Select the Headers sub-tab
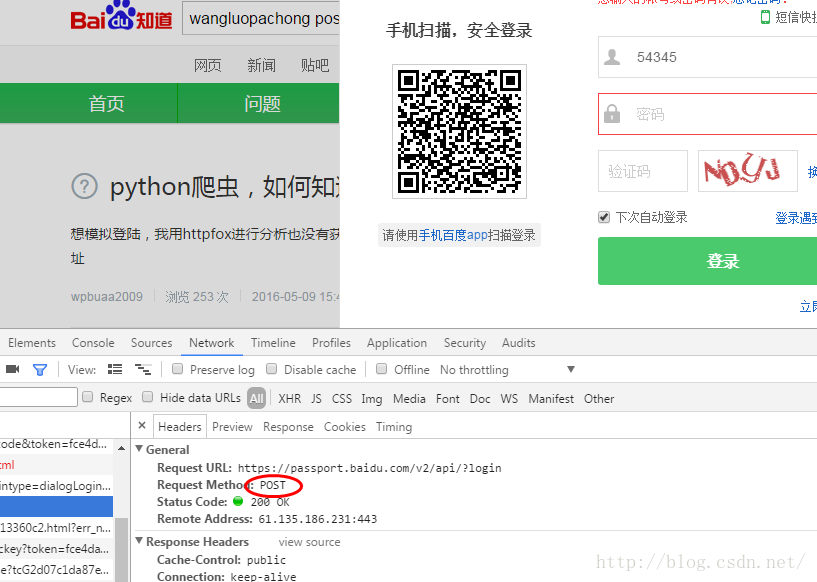 180,427
